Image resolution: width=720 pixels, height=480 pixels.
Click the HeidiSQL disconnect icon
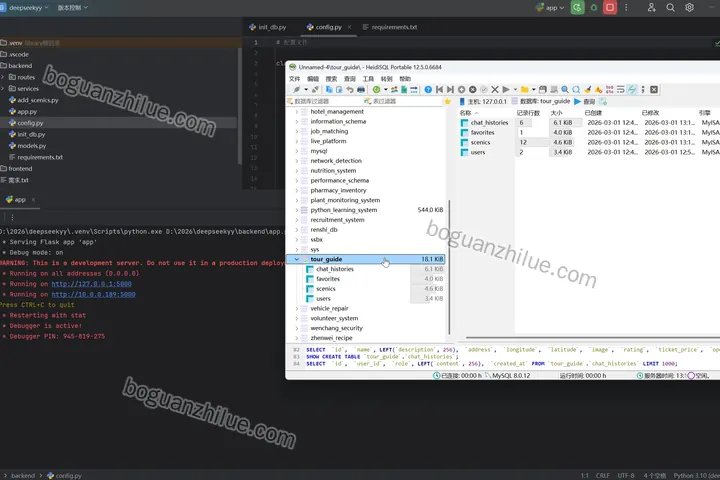pos(315,90)
